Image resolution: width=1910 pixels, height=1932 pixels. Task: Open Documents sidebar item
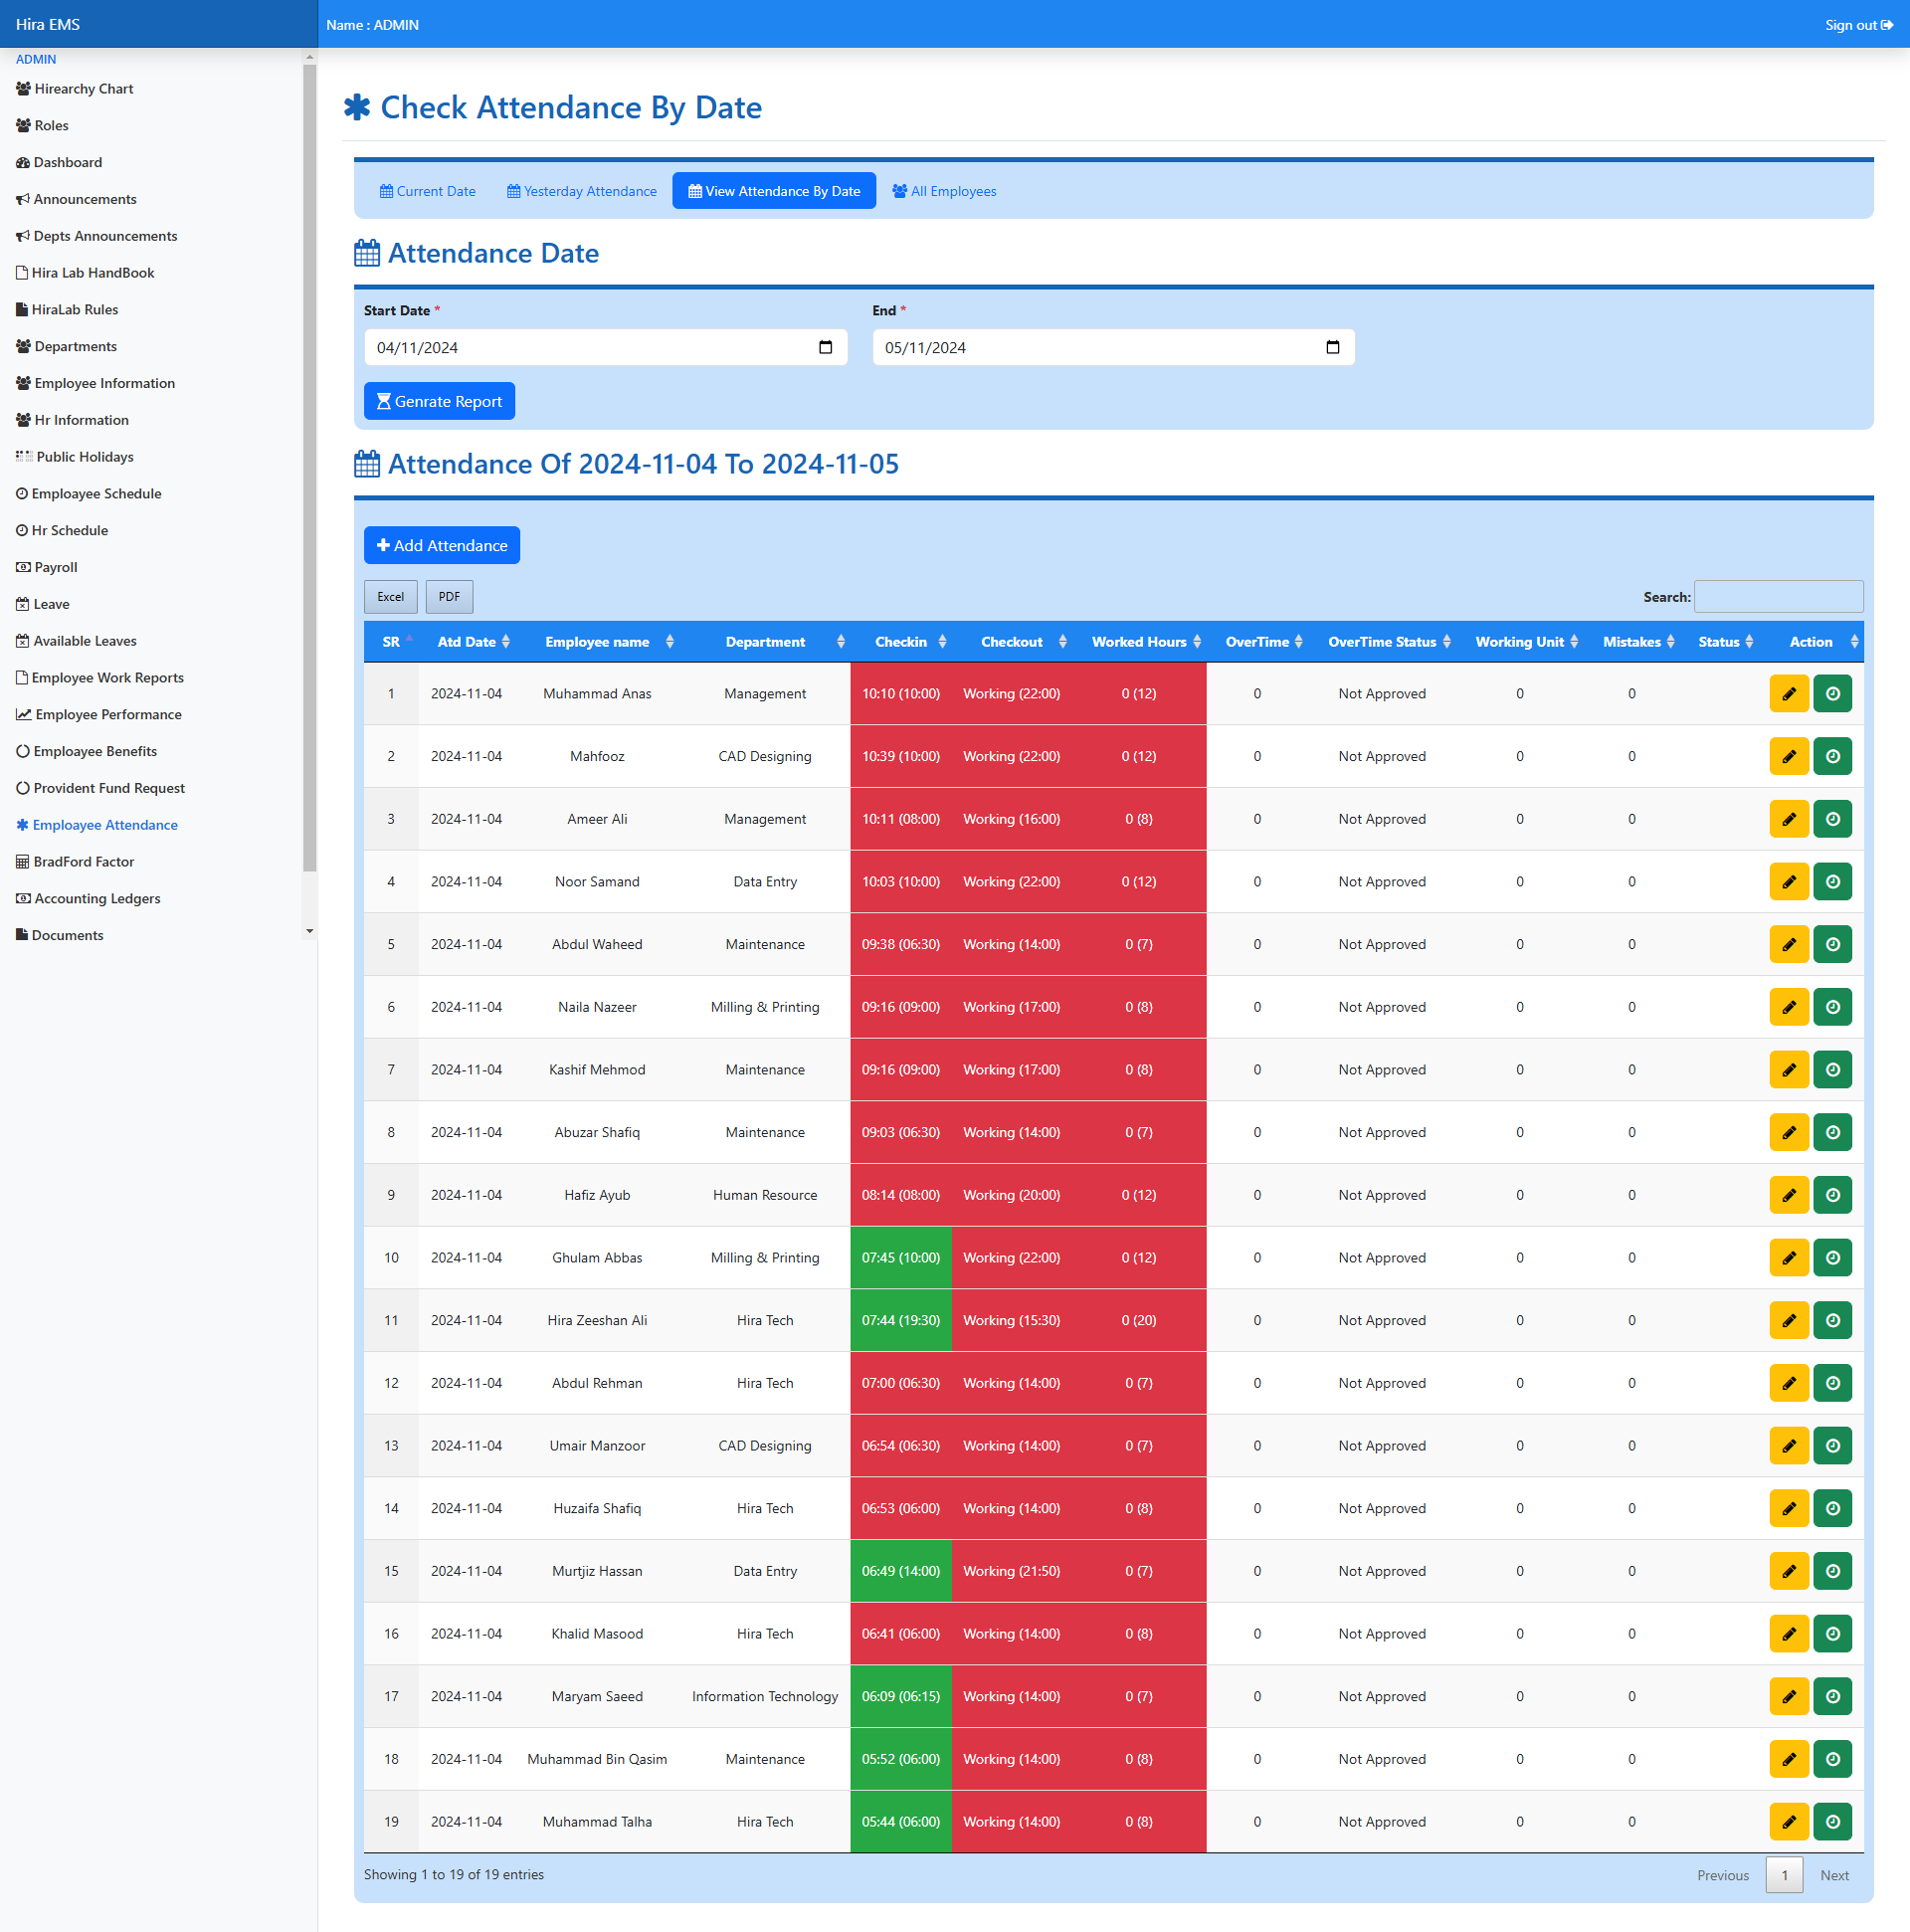[x=60, y=936]
